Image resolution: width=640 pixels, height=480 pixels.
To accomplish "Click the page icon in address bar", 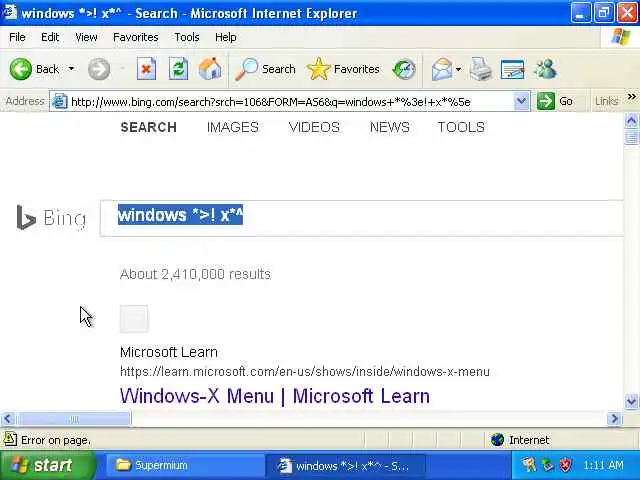I will pyautogui.click(x=60, y=101).
